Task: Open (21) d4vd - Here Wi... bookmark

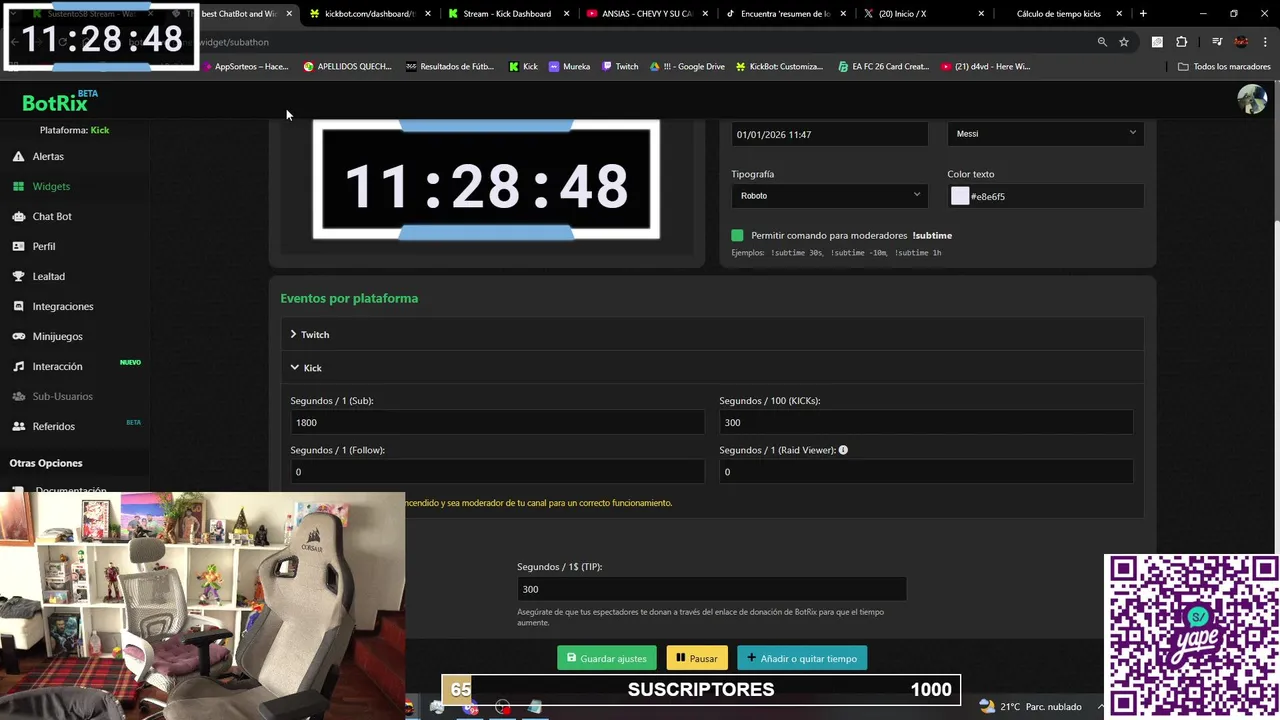Action: click(985, 66)
